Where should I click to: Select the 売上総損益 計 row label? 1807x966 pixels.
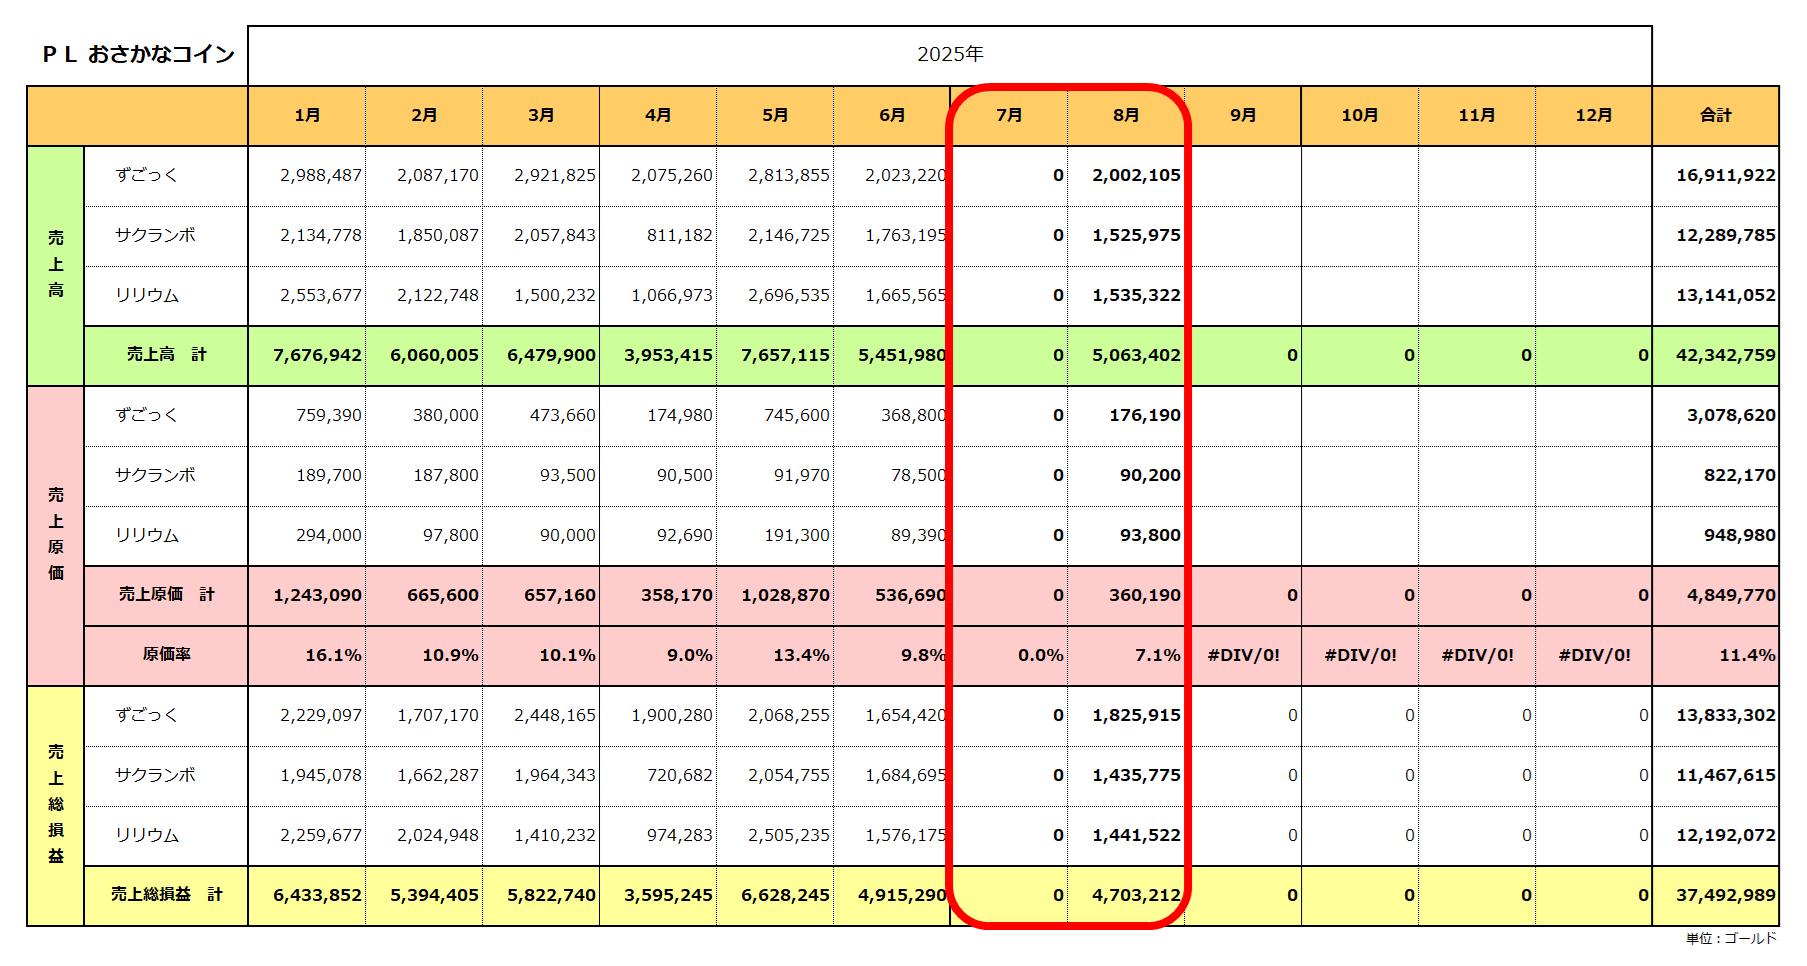[x=166, y=895]
